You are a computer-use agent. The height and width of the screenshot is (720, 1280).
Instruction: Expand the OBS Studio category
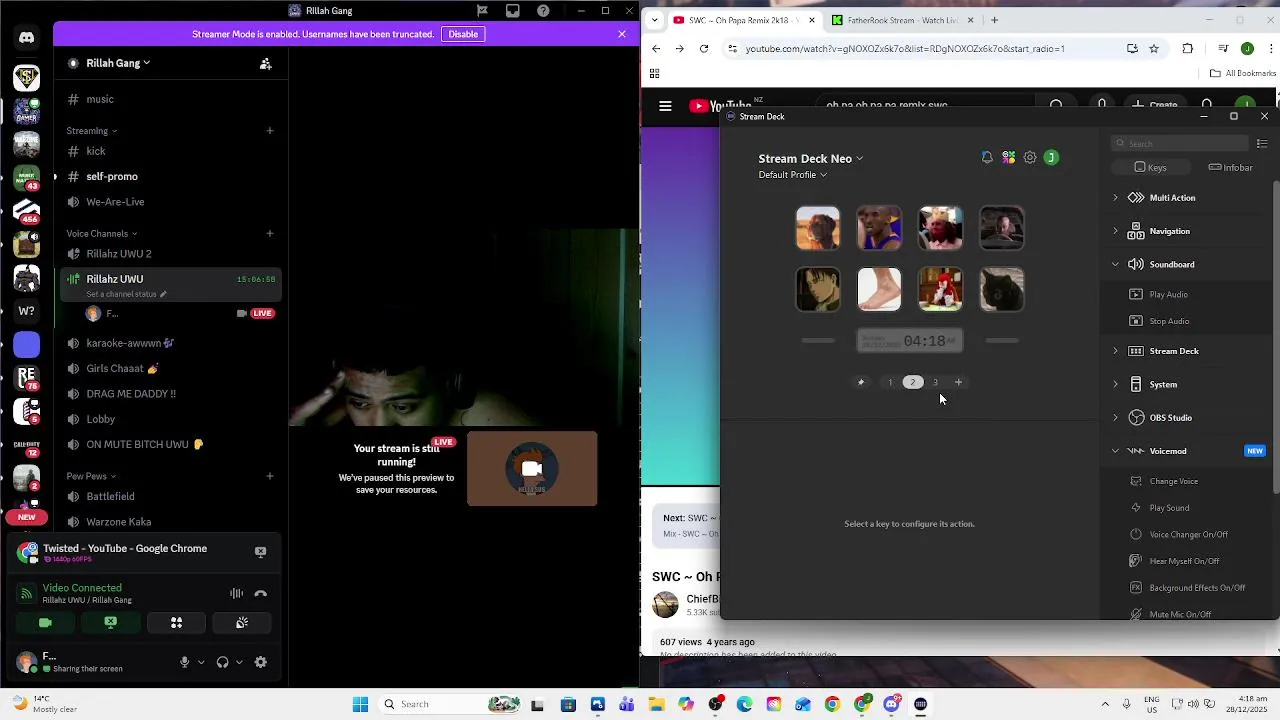[x=1115, y=418]
